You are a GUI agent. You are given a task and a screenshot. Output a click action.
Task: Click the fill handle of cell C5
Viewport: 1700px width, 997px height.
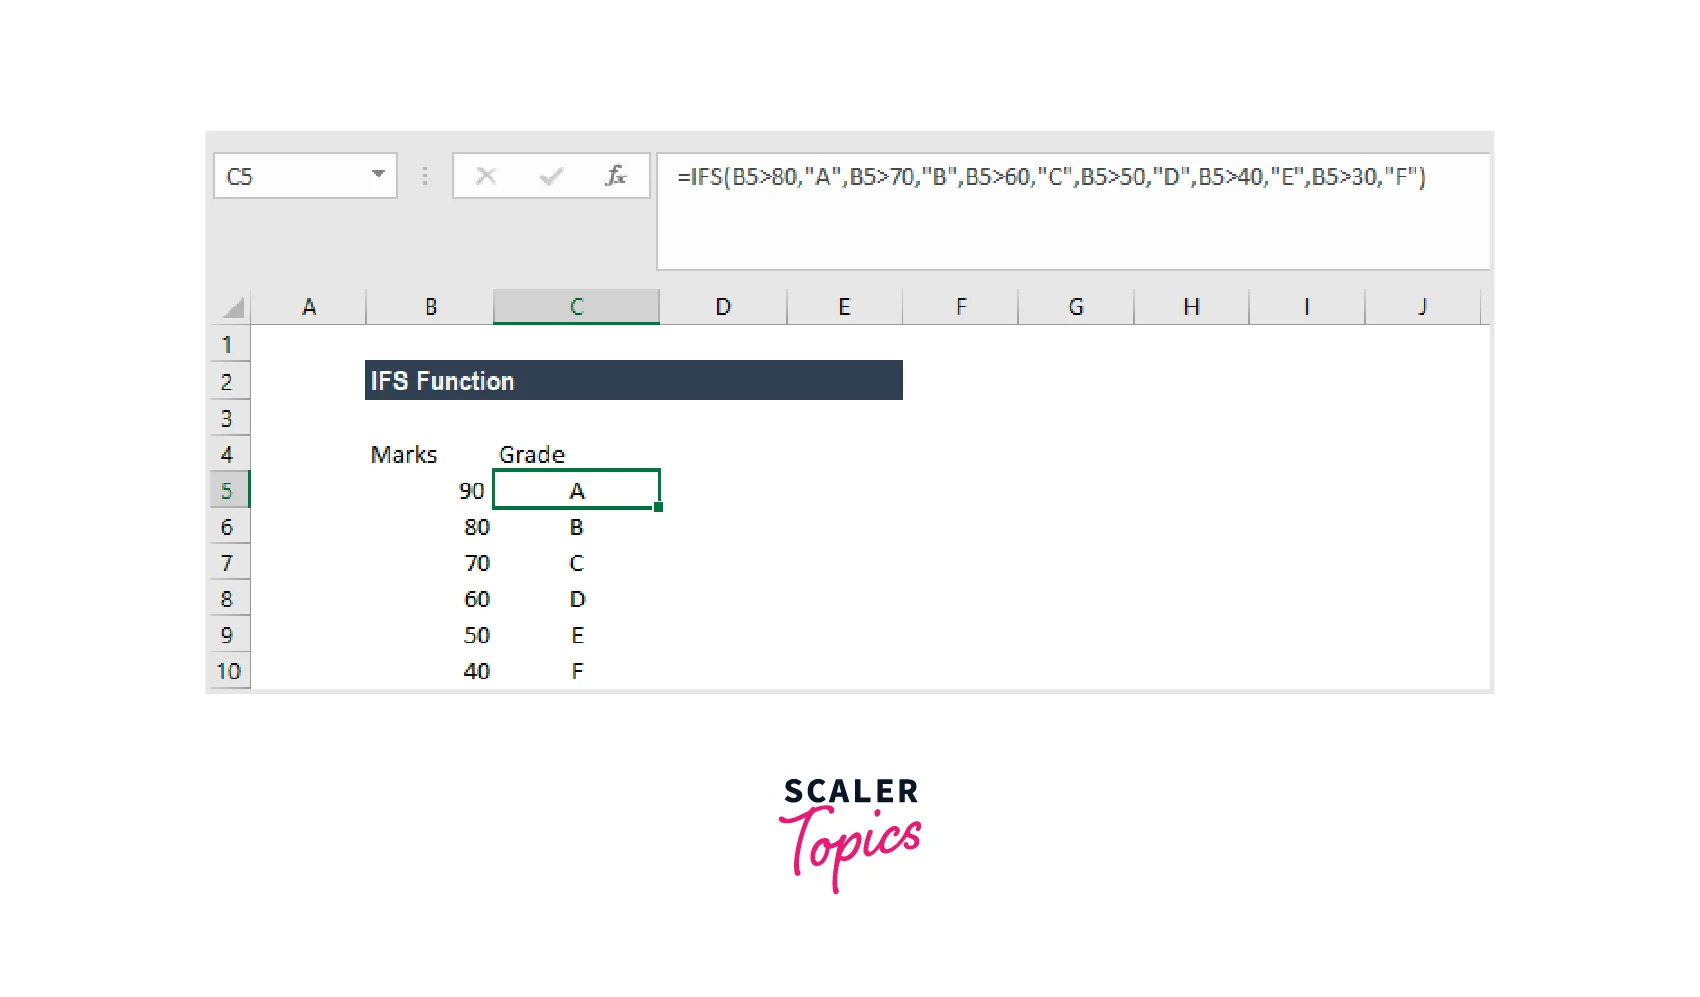click(x=658, y=507)
